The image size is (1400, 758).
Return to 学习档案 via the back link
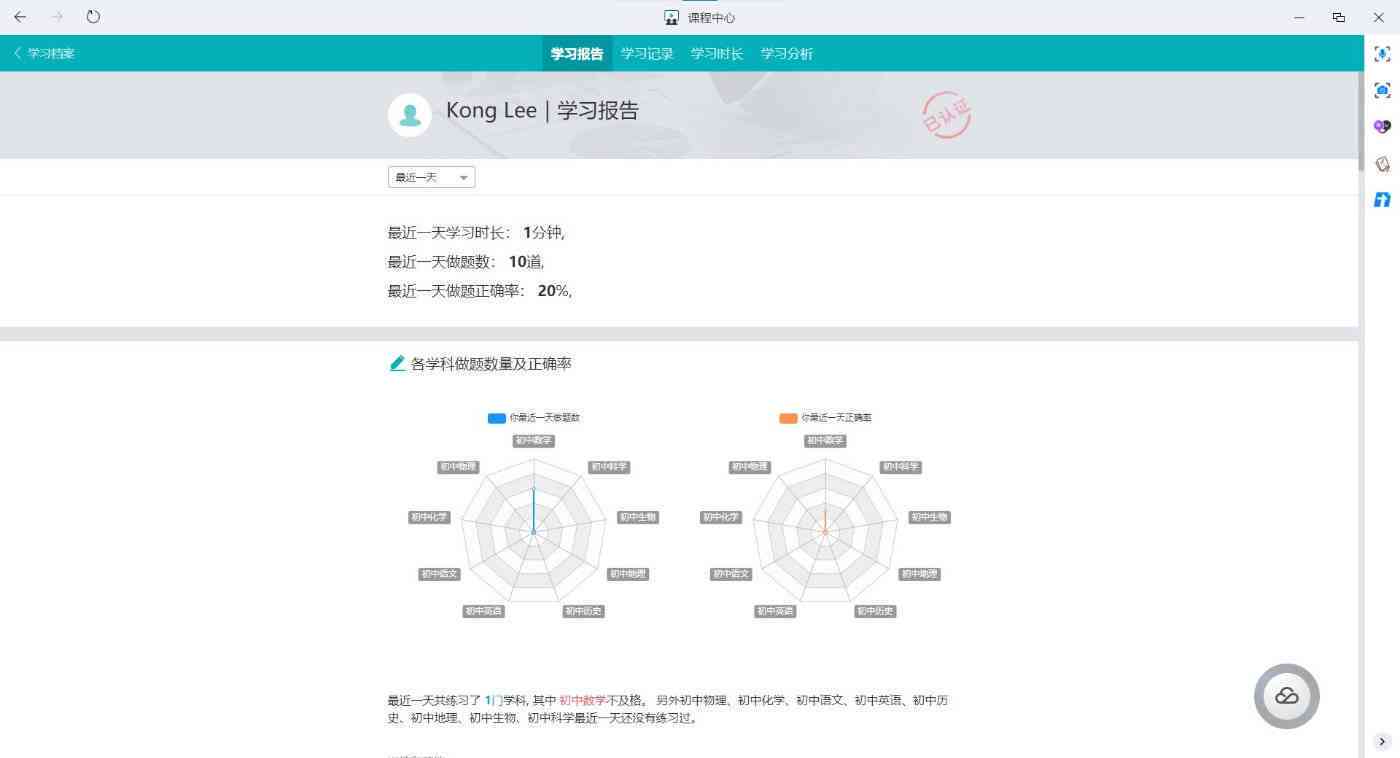tap(44, 53)
